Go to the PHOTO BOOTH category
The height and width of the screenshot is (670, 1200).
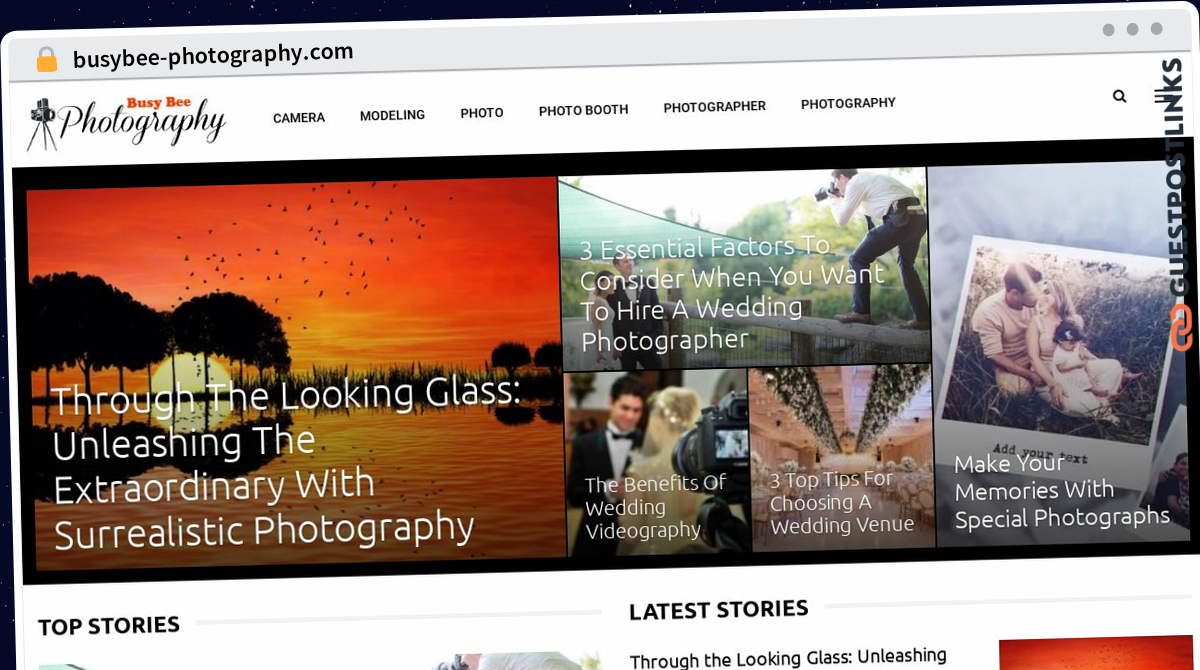[x=583, y=110]
